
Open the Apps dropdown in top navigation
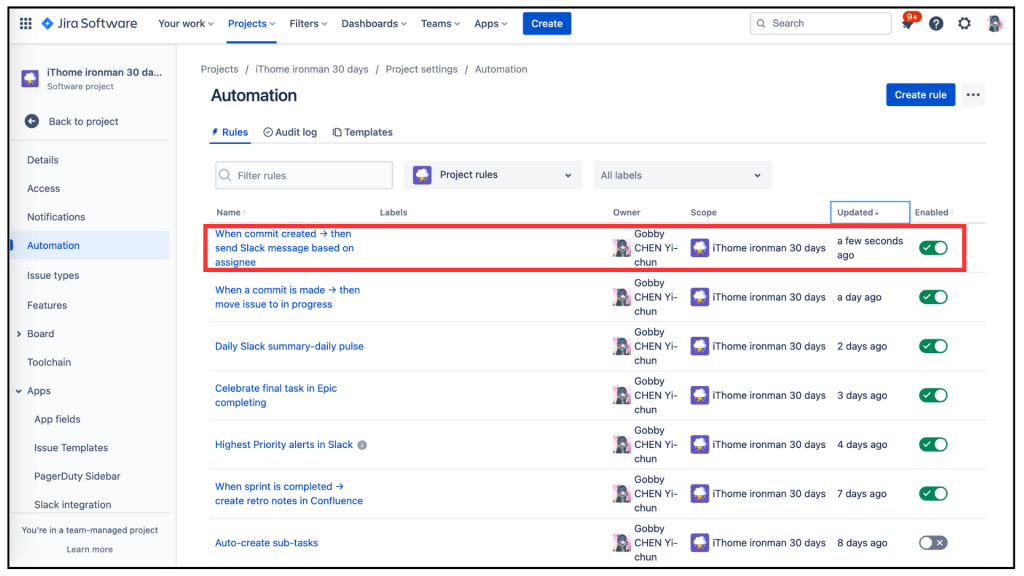coord(490,24)
